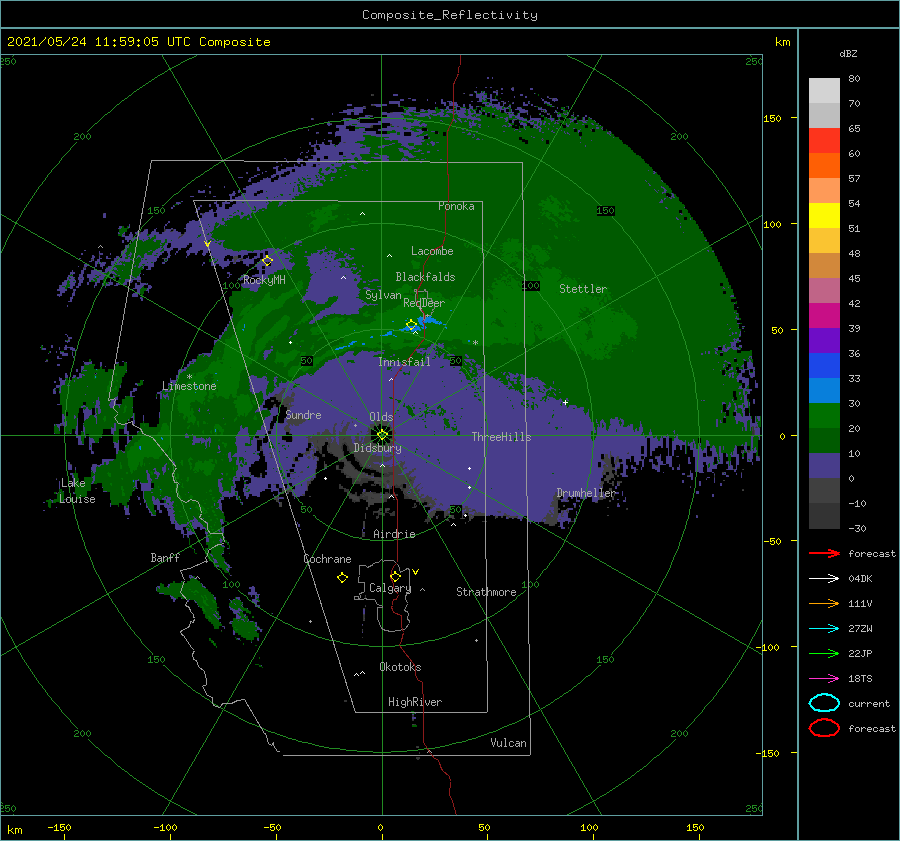Click the Cochrane label
The height and width of the screenshot is (841, 900).
327,559
